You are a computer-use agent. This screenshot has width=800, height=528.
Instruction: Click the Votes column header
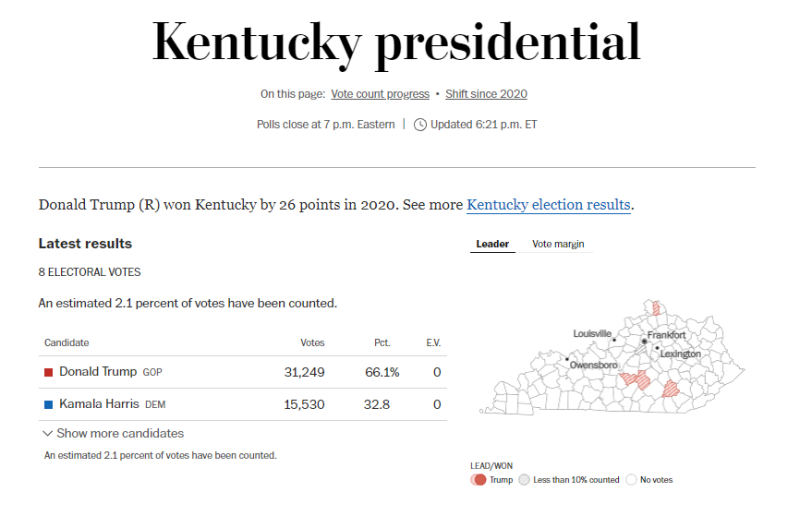(x=312, y=343)
